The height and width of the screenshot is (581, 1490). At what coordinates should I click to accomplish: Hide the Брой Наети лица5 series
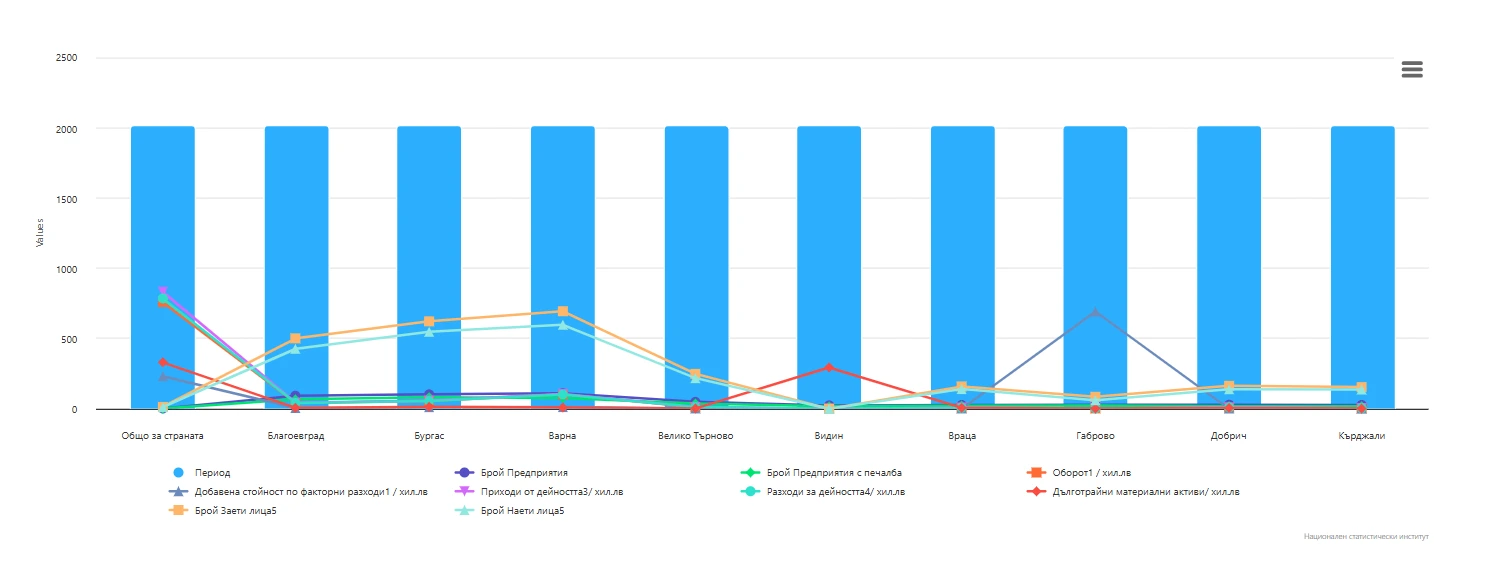pos(522,511)
